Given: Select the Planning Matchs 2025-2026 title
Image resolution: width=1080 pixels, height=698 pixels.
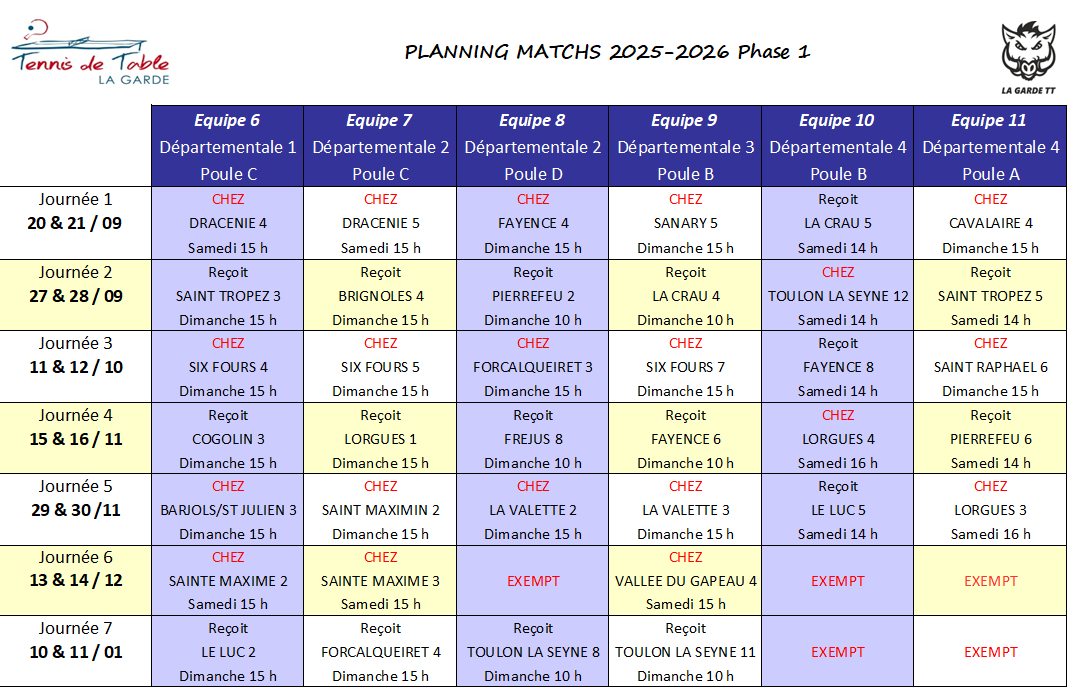Looking at the screenshot, I should (x=607, y=52).
